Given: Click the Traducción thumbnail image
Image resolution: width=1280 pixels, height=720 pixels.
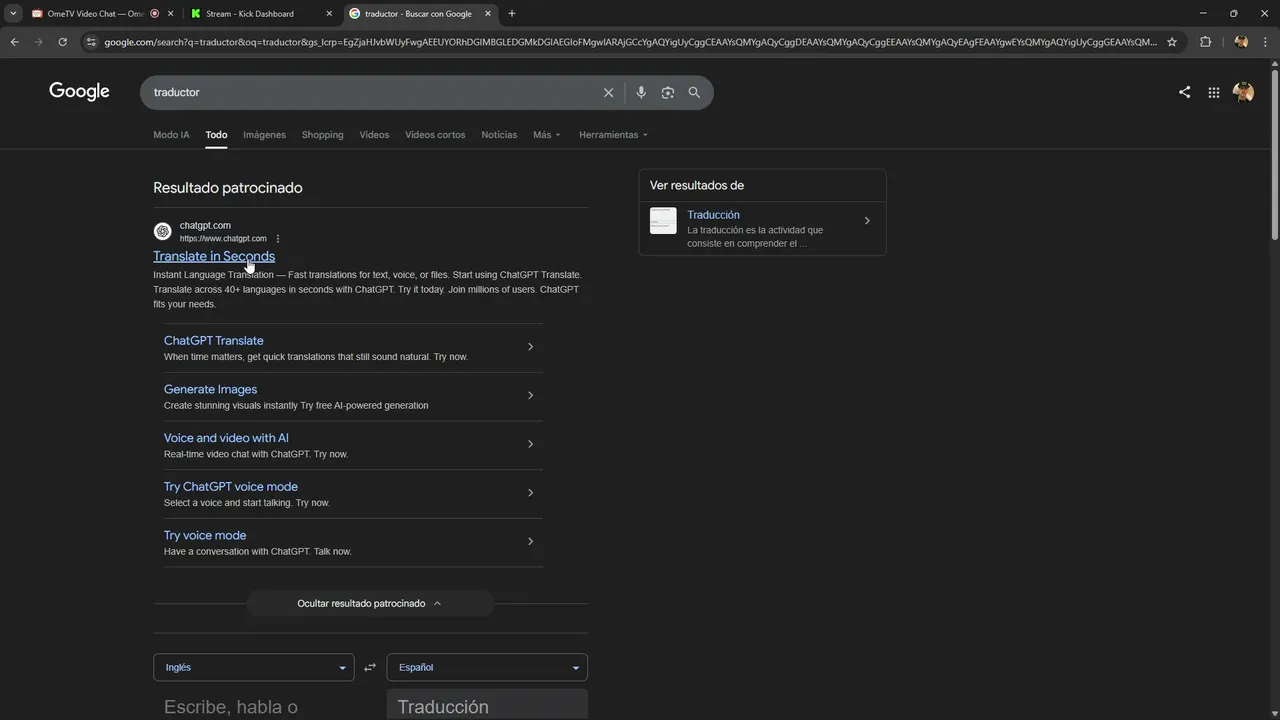Looking at the screenshot, I should coord(663,221).
